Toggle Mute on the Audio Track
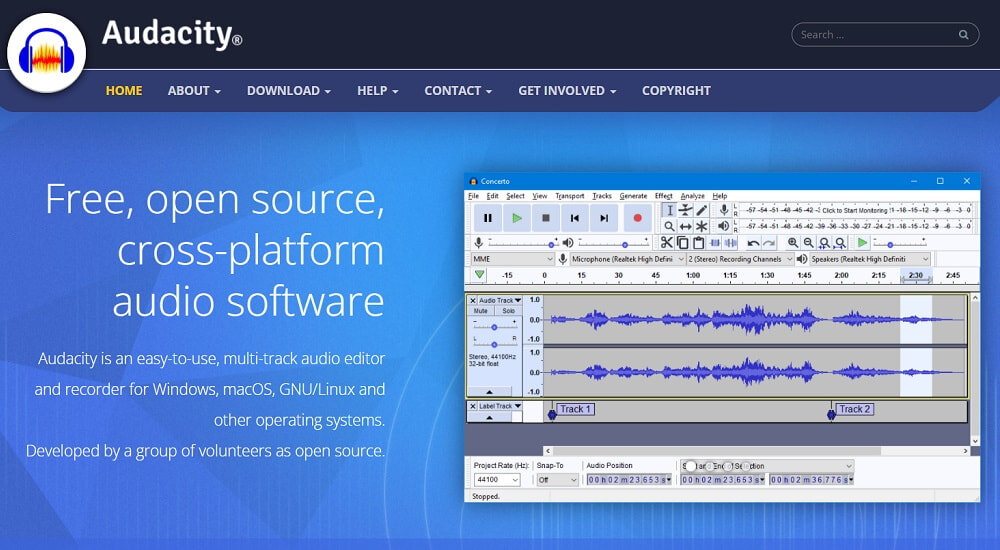Image resolution: width=1000 pixels, height=550 pixels. click(481, 311)
